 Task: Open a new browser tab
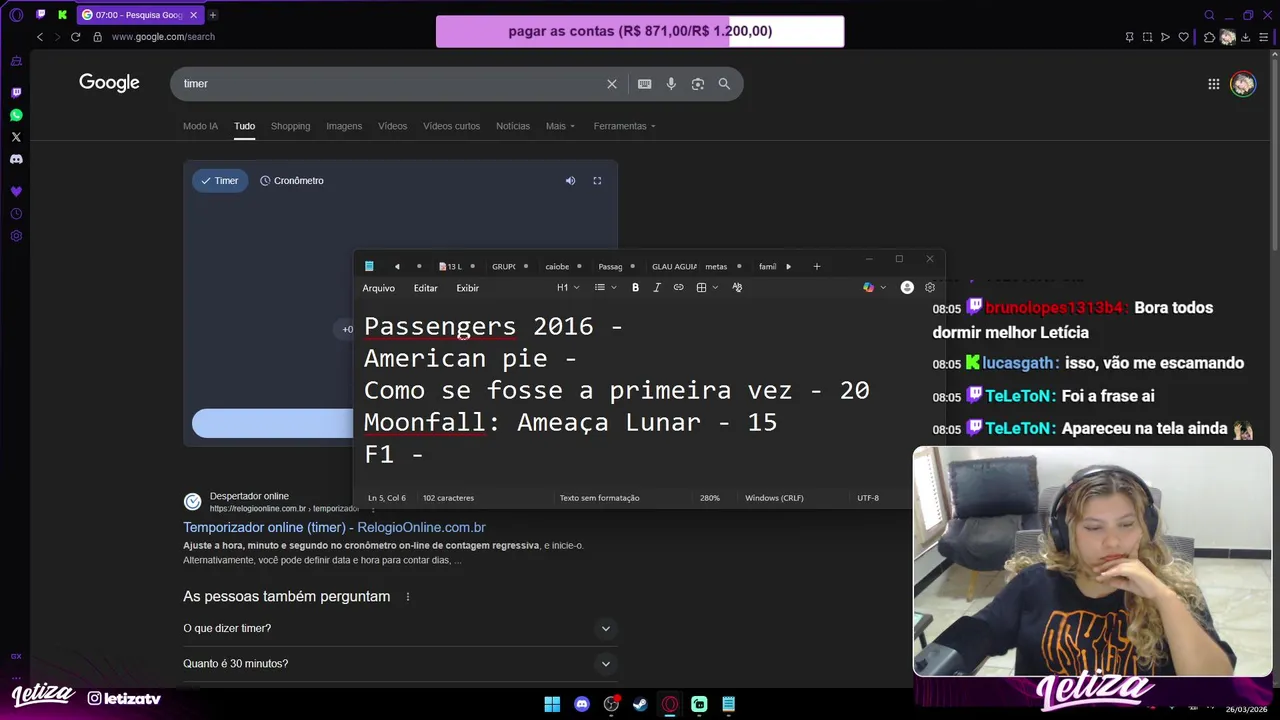(x=213, y=15)
